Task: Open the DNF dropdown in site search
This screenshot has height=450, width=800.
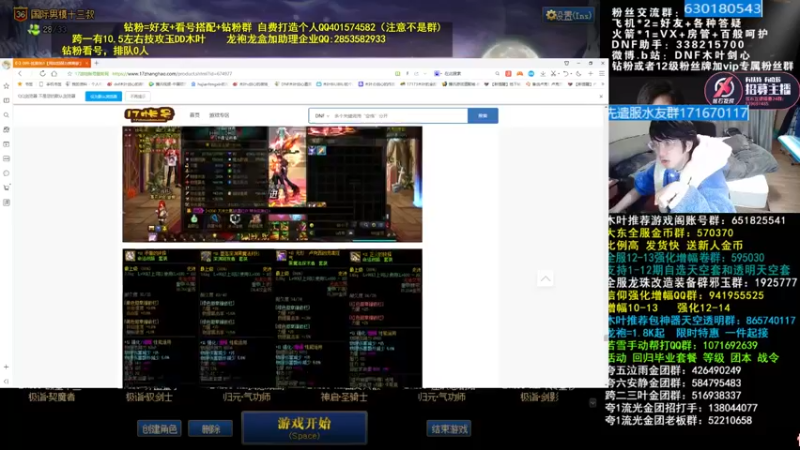Action: click(322, 116)
